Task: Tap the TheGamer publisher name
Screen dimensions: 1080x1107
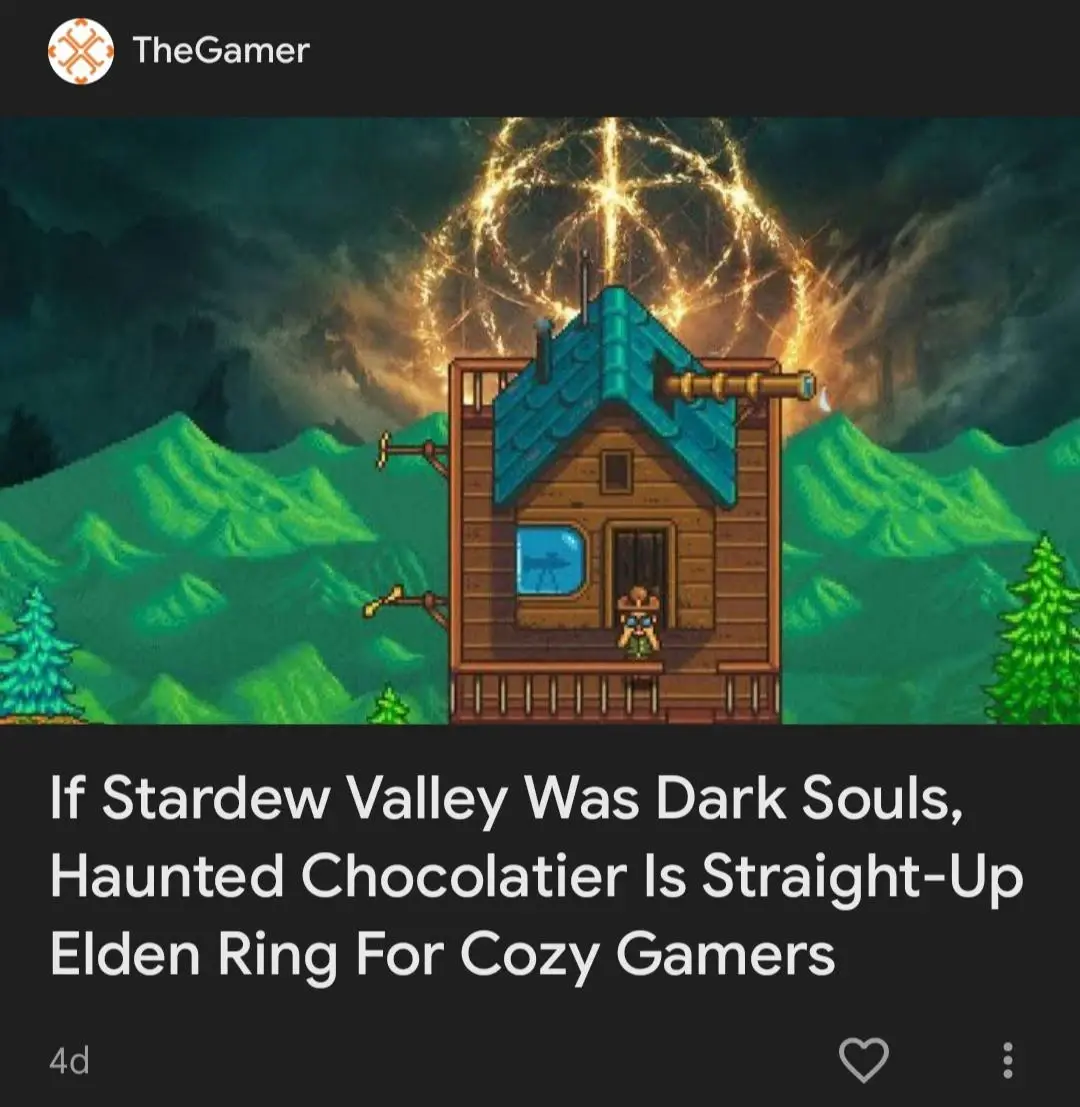Action: [221, 51]
